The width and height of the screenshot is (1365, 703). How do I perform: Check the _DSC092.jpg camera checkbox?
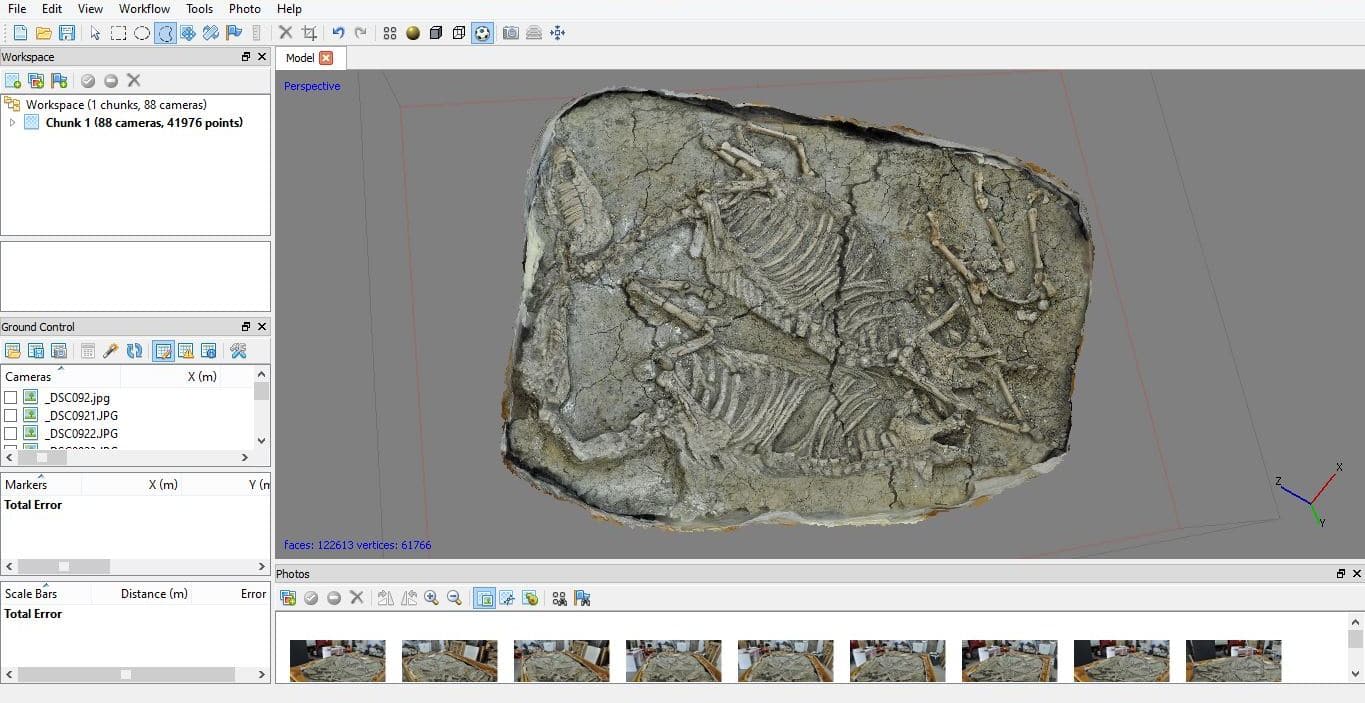10,398
